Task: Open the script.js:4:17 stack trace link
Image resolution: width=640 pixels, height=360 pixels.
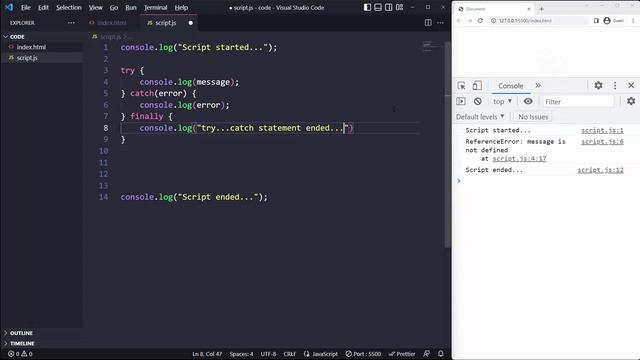Action: click(x=519, y=158)
